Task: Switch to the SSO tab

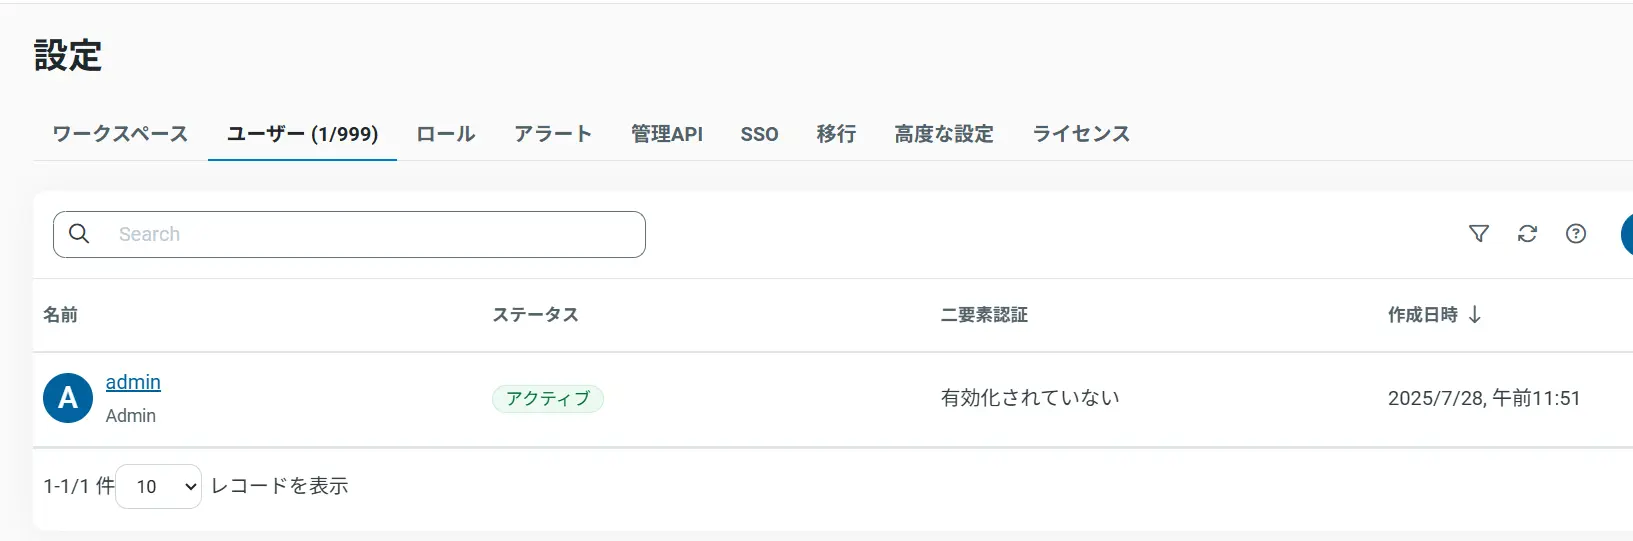Action: 759,134
